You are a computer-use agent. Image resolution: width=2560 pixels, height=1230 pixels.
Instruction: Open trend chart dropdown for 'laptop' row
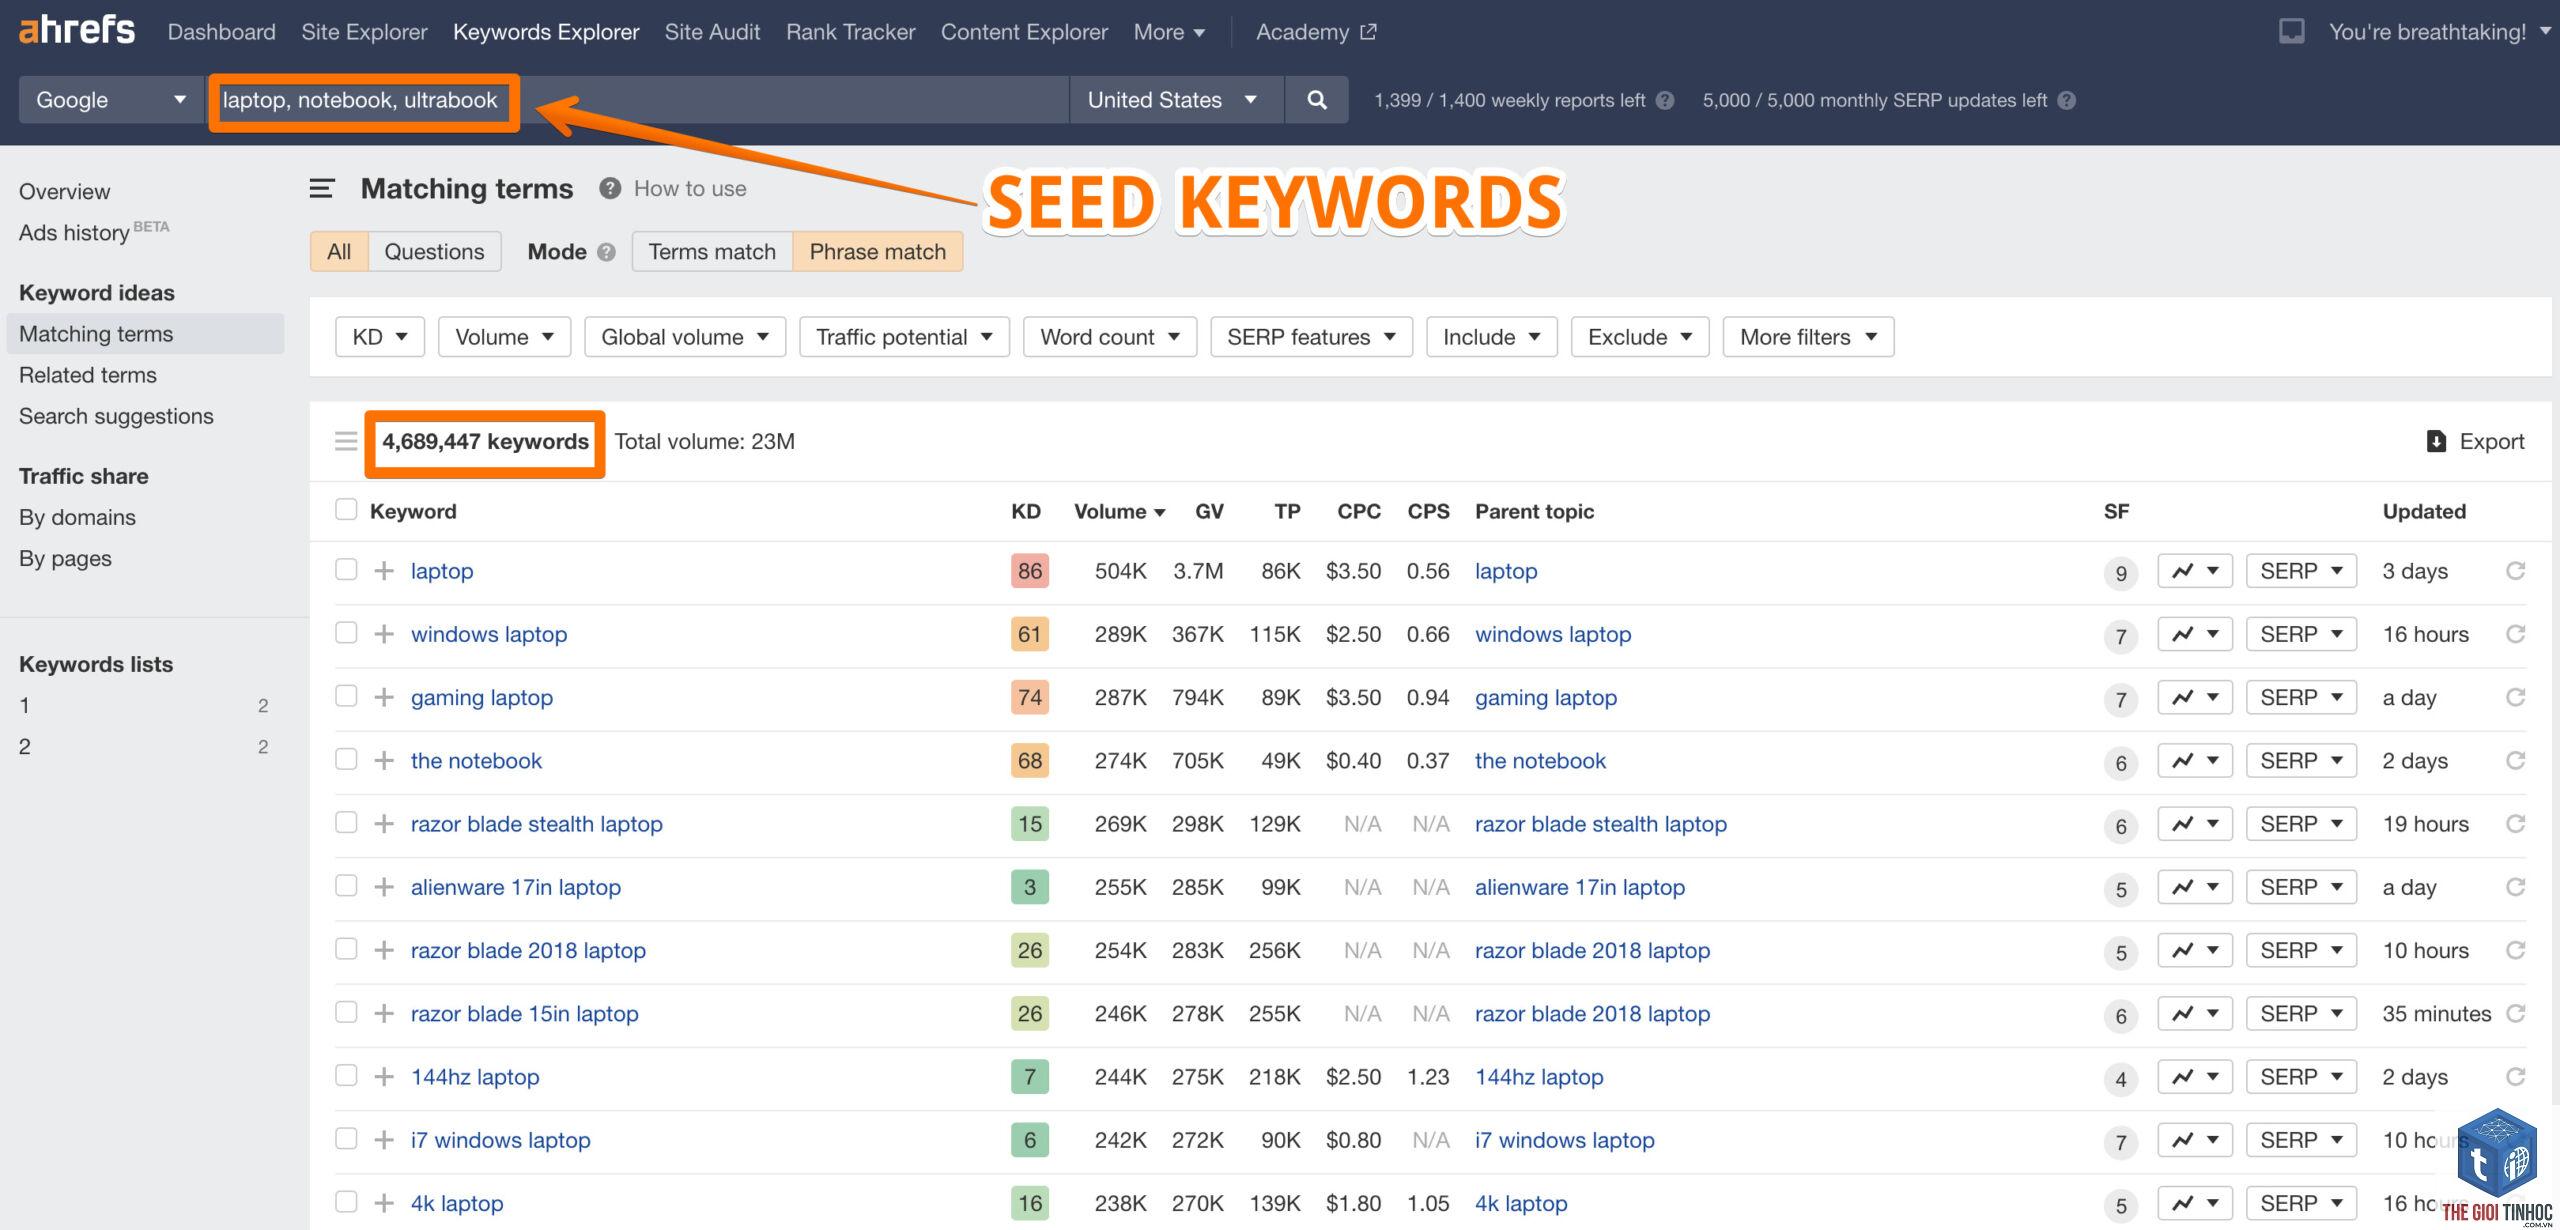pyautogui.click(x=2195, y=571)
